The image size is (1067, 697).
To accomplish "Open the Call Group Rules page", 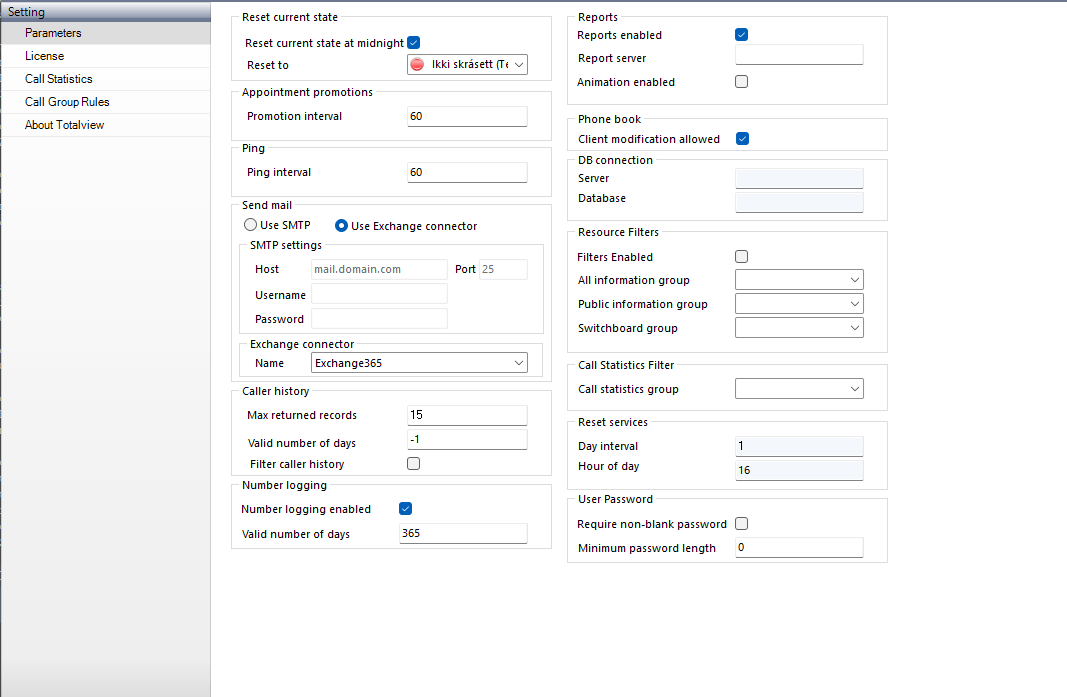I will click(105, 102).
